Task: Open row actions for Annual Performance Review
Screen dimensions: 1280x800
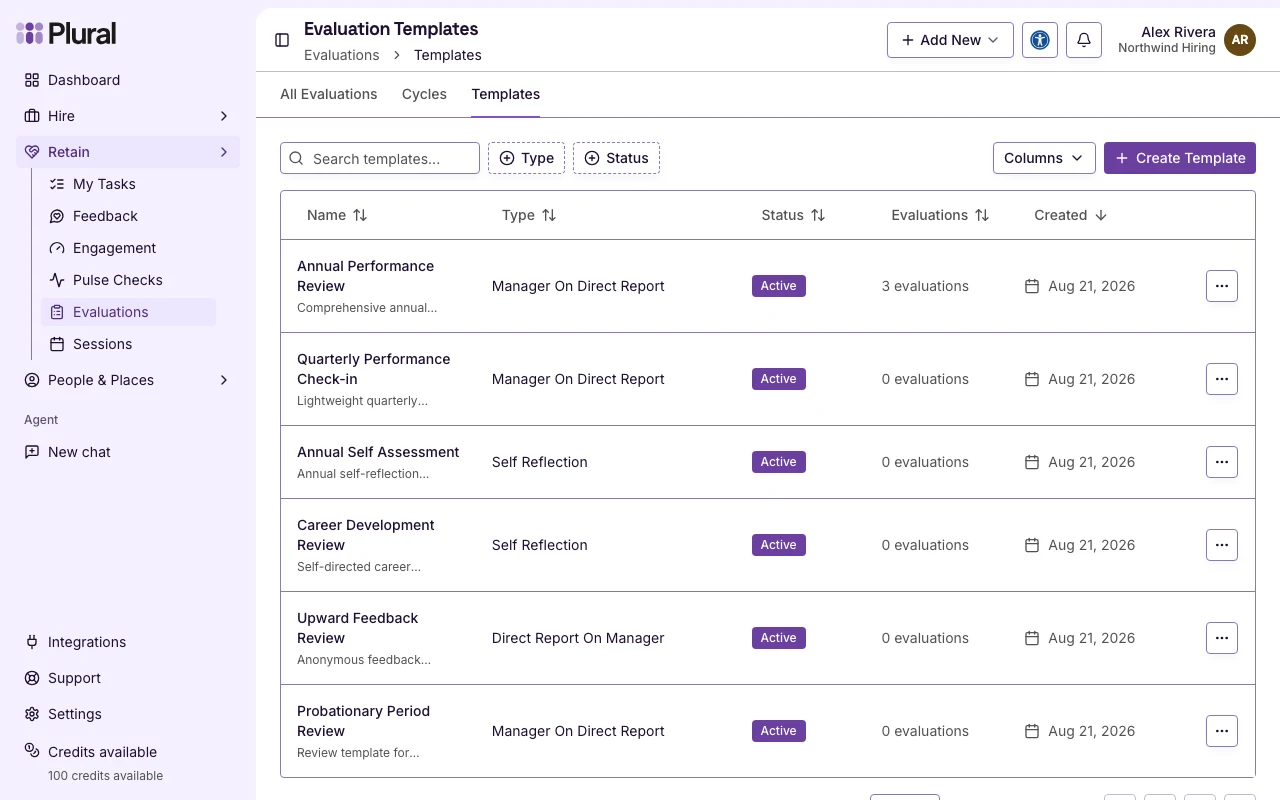Action: click(1222, 286)
